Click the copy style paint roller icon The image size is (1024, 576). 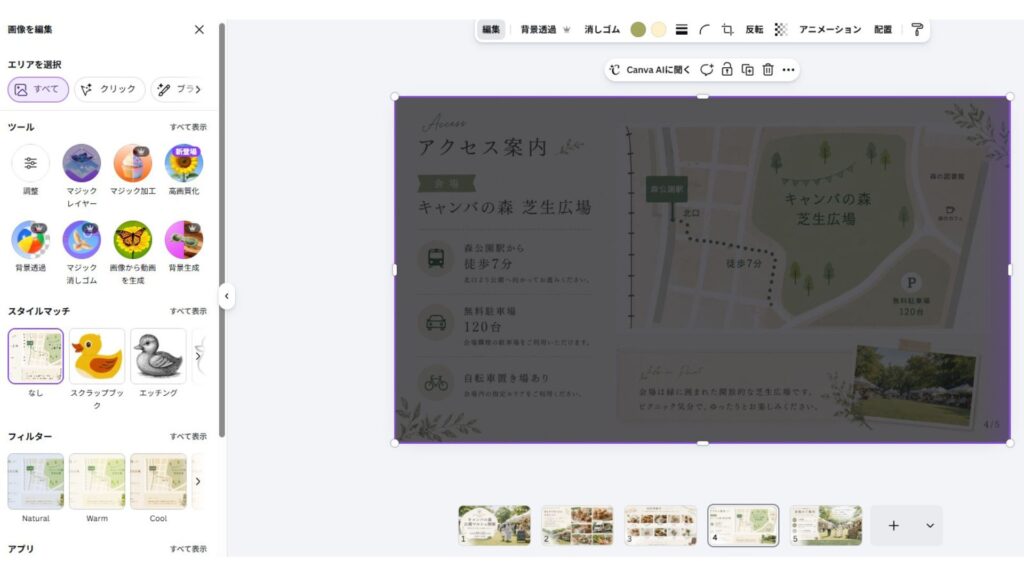click(917, 29)
